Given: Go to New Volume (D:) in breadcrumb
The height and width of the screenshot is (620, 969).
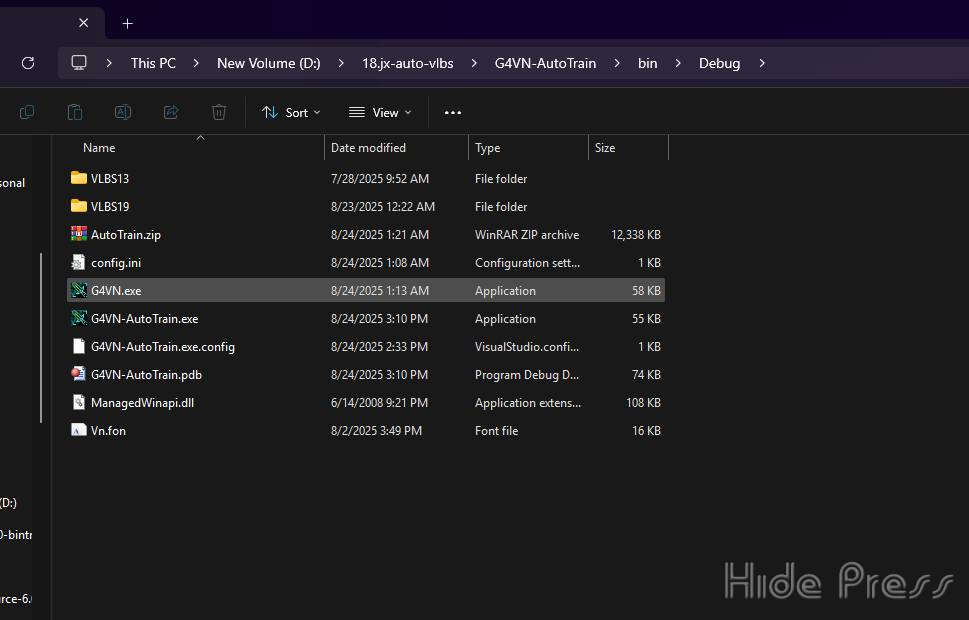Looking at the screenshot, I should click(268, 63).
